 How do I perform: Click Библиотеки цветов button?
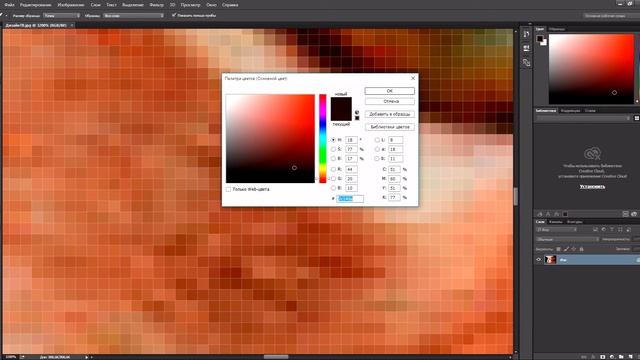(389, 127)
